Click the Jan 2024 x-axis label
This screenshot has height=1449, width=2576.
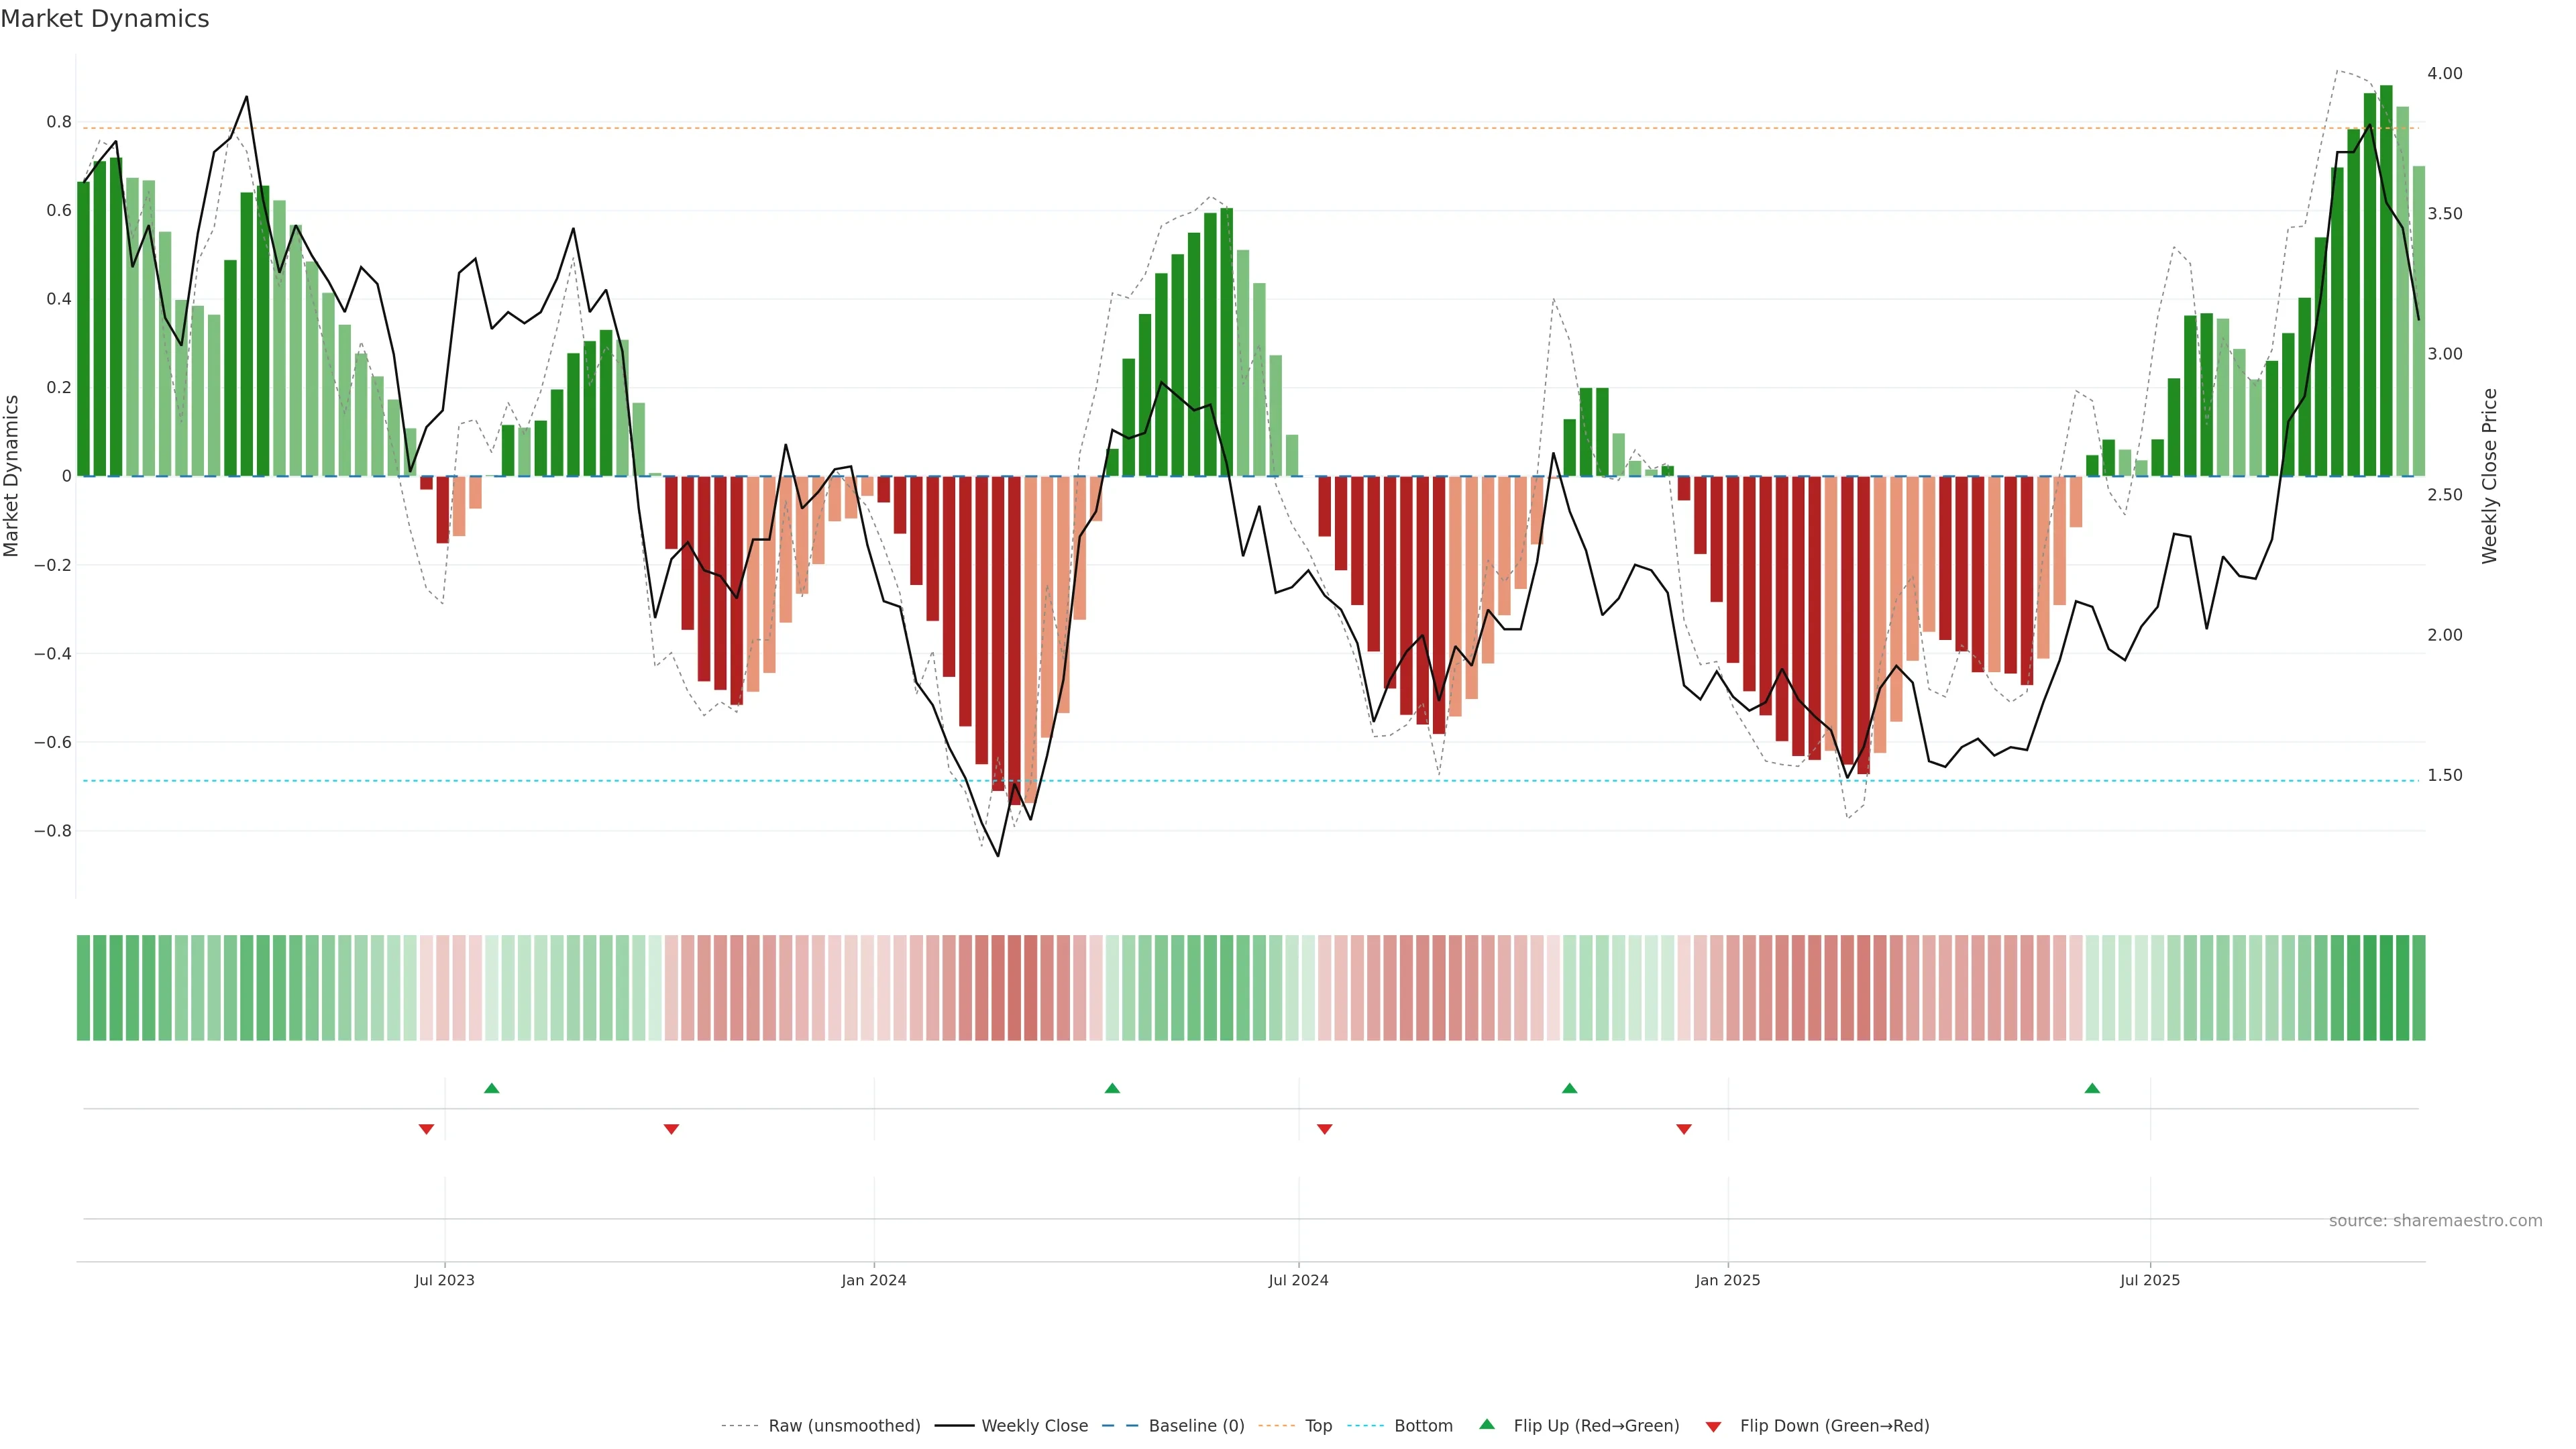tap(873, 1280)
